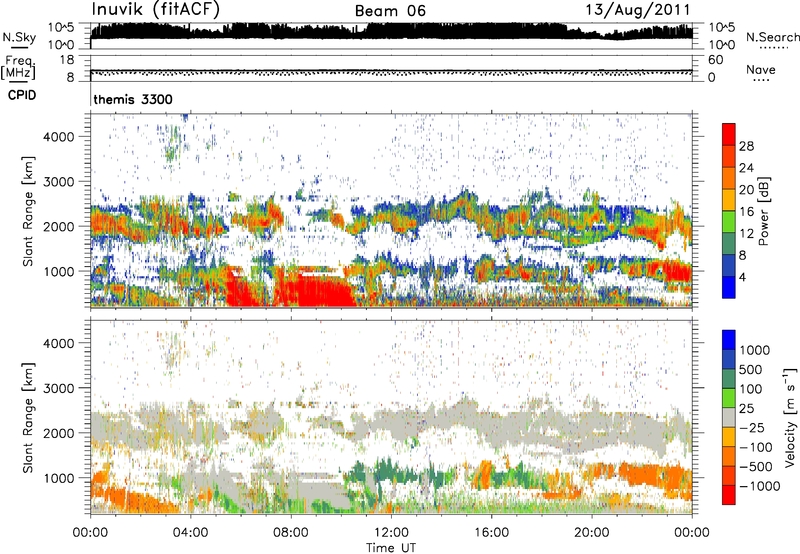Click the '20:00' time axis label
Viewport: 800px width, 554px height.
click(592, 533)
